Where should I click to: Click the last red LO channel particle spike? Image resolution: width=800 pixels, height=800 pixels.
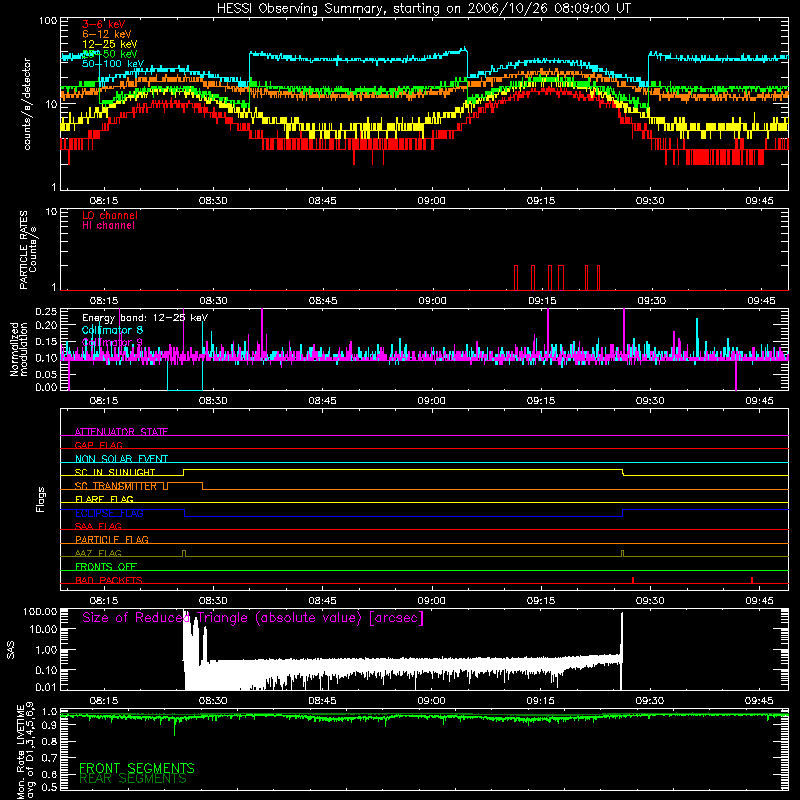pos(598,278)
